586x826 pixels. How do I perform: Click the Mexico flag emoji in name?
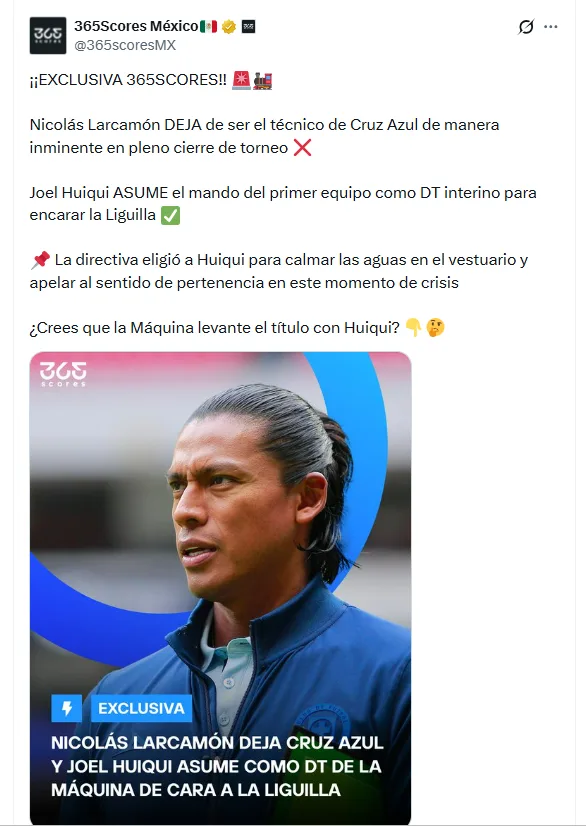(x=209, y=26)
